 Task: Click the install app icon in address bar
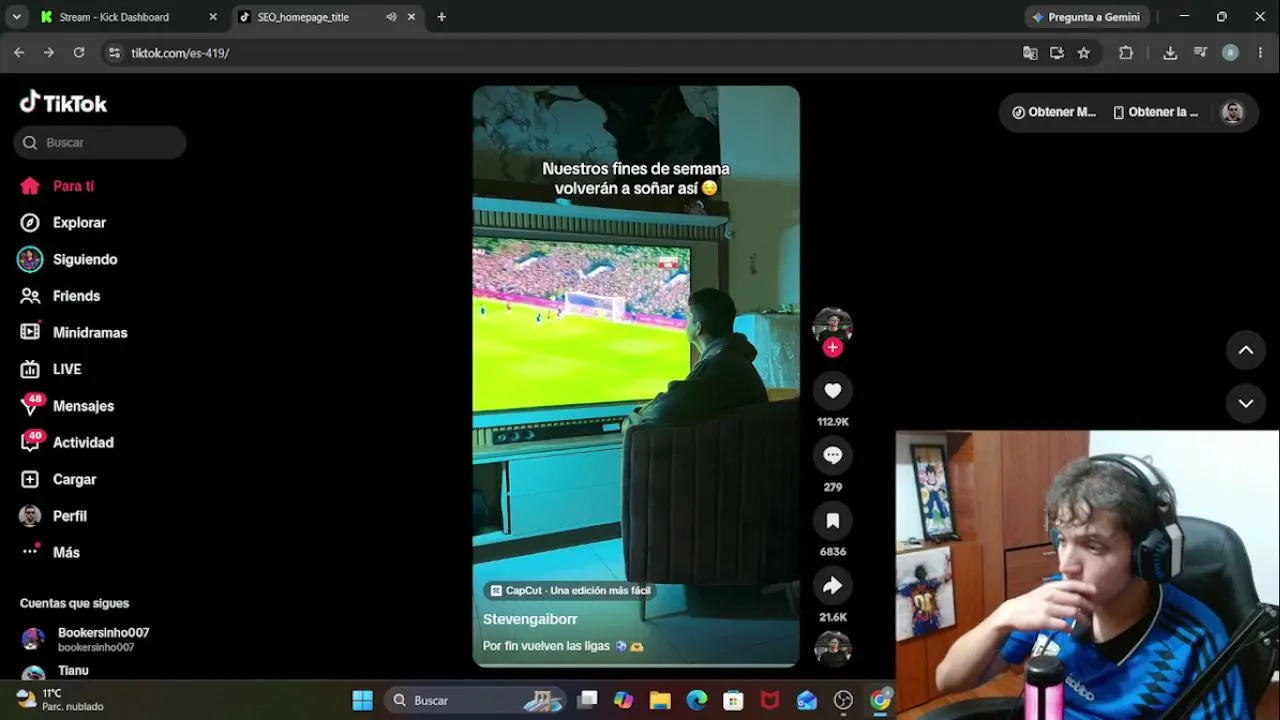pyautogui.click(x=1057, y=53)
